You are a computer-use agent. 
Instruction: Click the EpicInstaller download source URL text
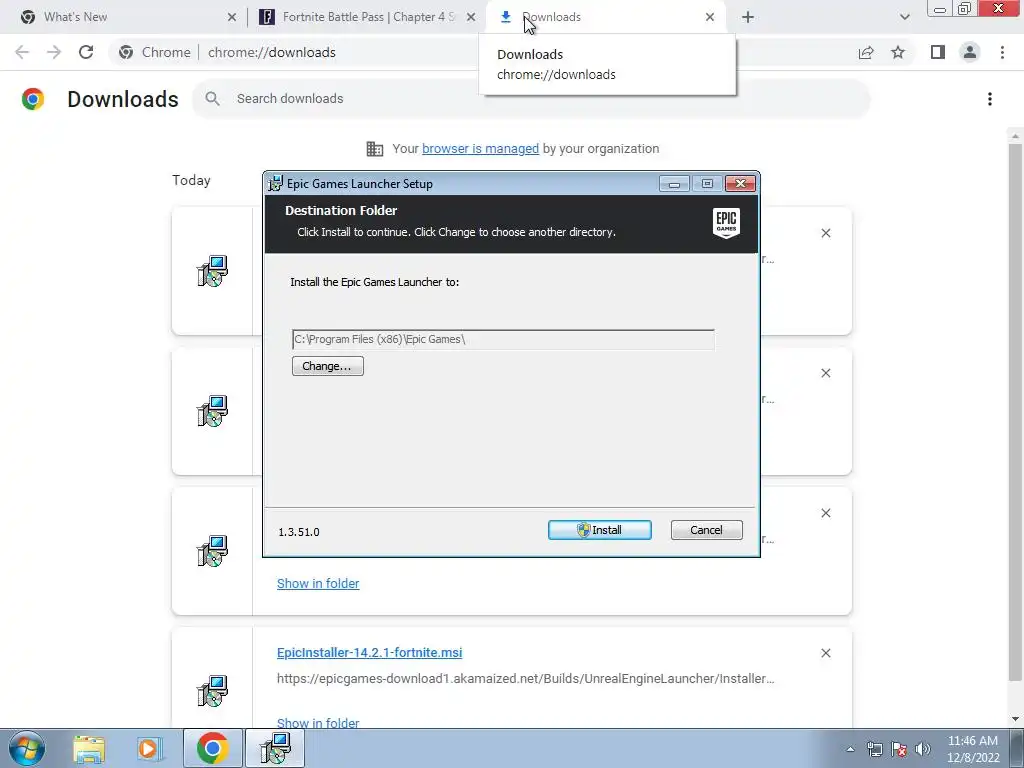(x=526, y=679)
